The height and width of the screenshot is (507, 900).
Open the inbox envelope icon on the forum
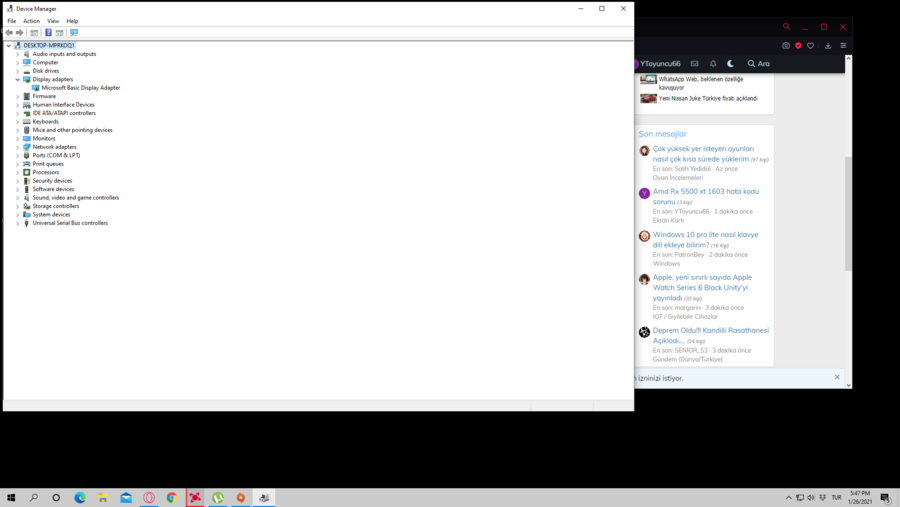(695, 64)
